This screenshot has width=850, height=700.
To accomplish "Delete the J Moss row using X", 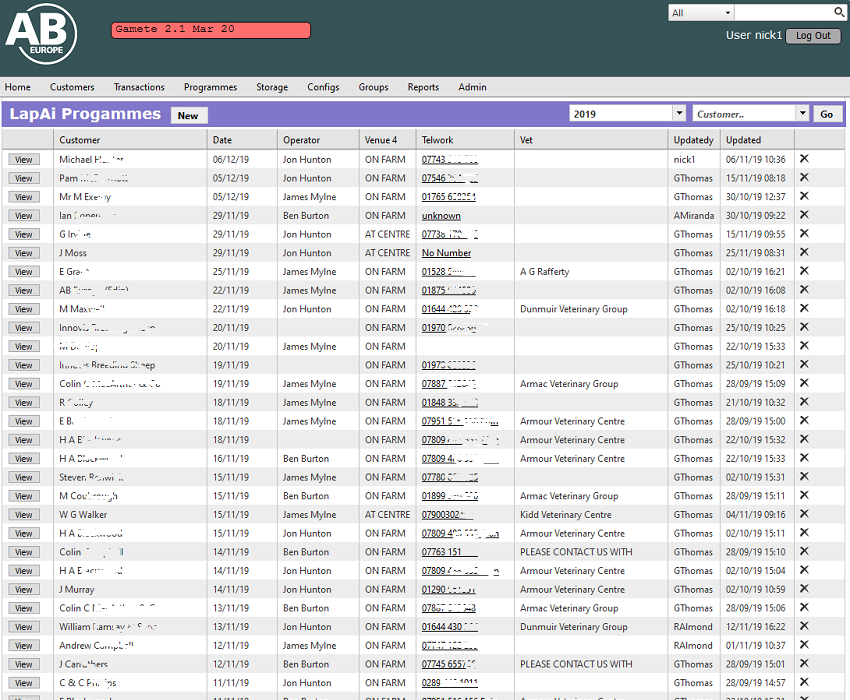I will pyautogui.click(x=804, y=253).
